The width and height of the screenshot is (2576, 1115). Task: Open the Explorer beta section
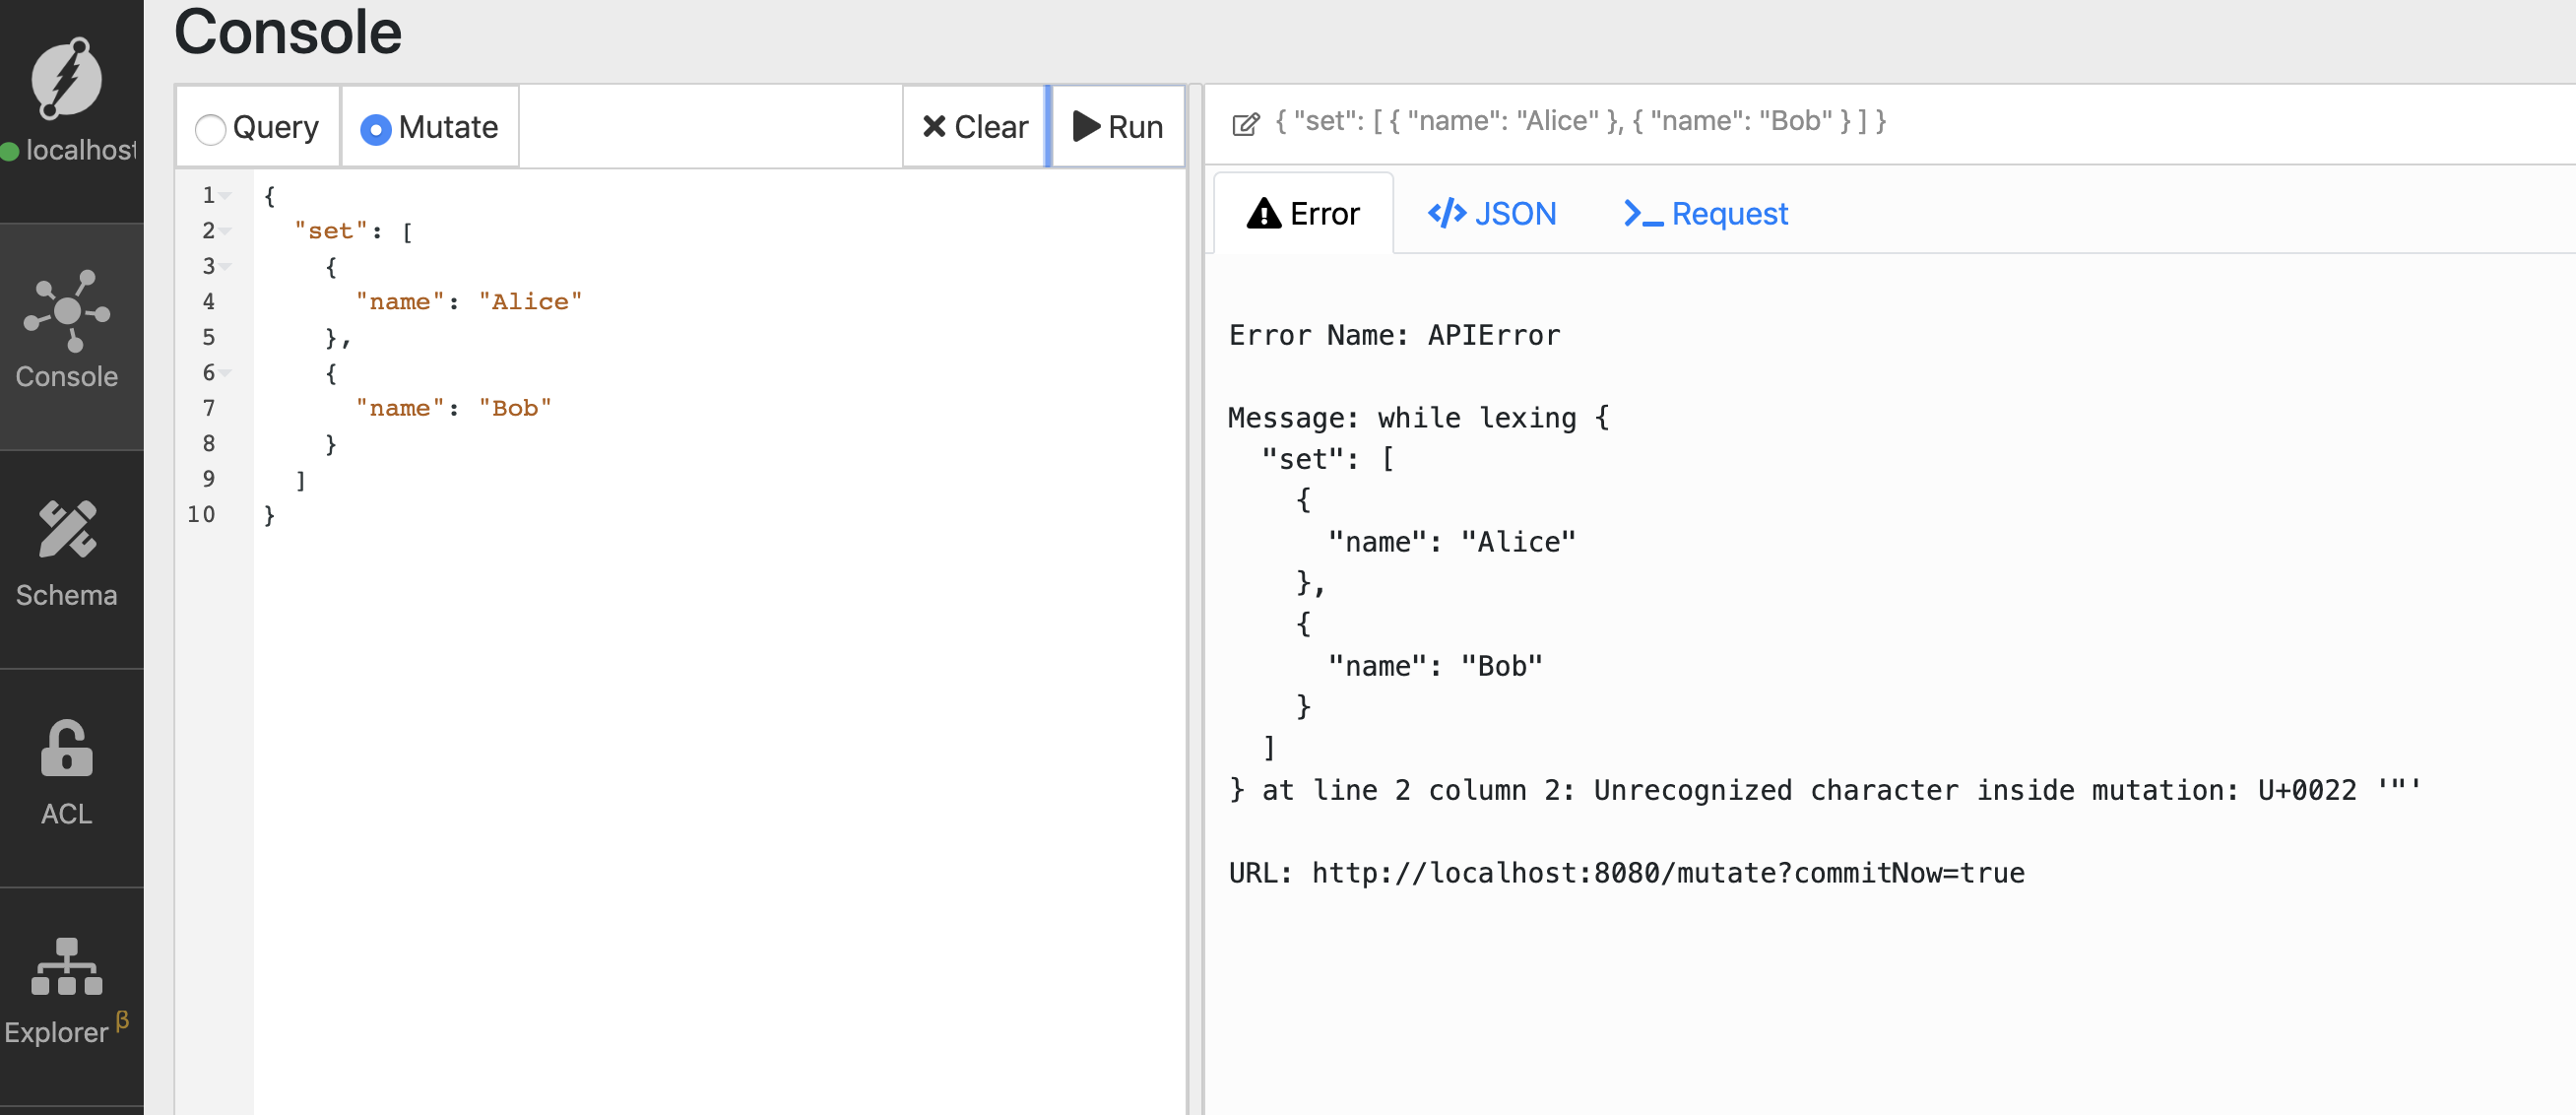click(67, 992)
